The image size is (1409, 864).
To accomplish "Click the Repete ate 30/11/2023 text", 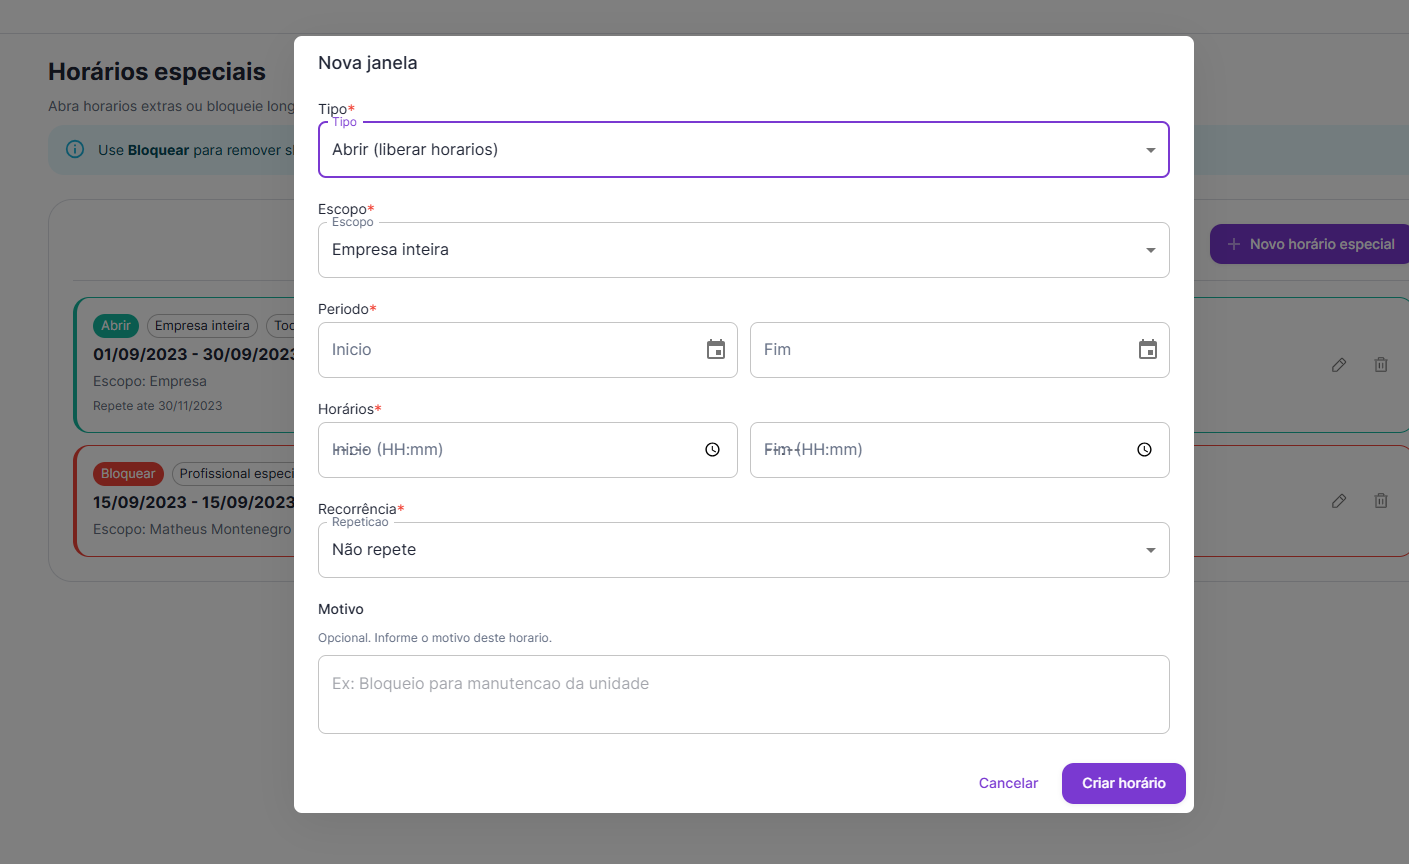I will (158, 406).
